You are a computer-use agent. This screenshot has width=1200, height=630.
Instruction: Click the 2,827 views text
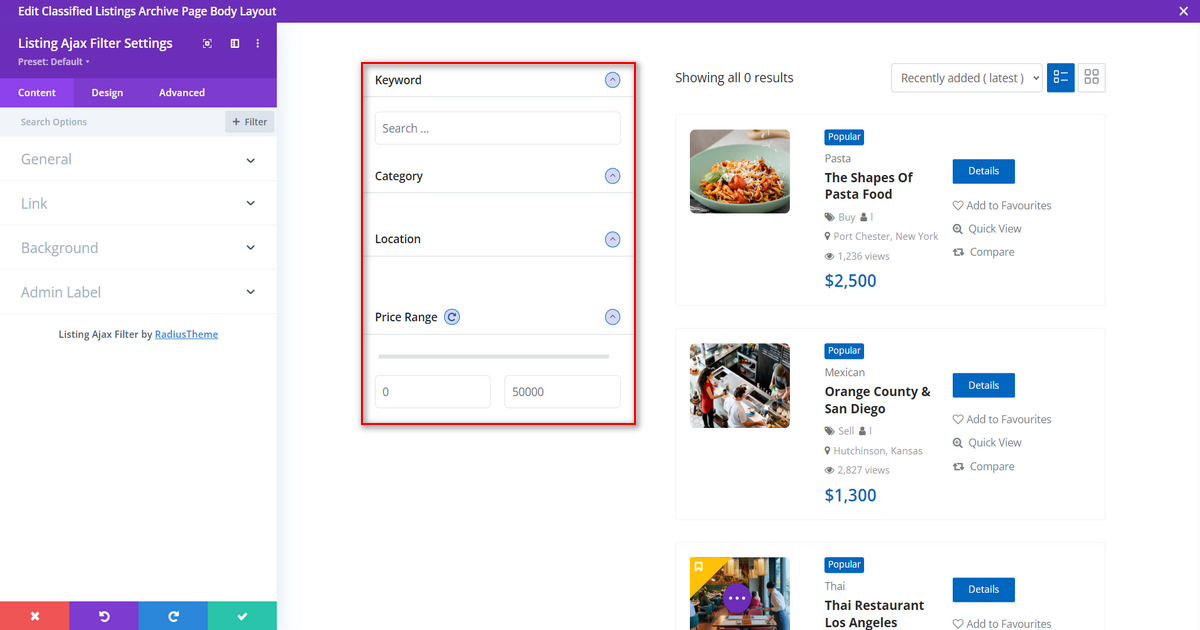pos(857,470)
